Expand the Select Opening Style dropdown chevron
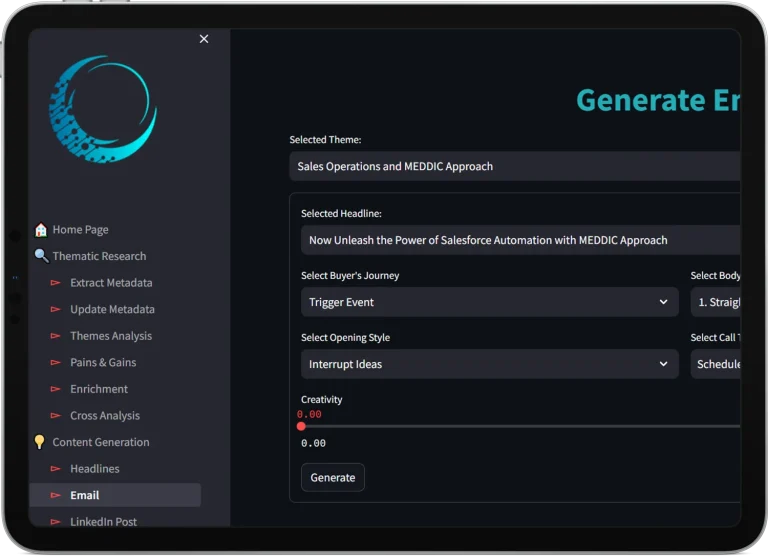The height and width of the screenshot is (556, 768). click(663, 364)
